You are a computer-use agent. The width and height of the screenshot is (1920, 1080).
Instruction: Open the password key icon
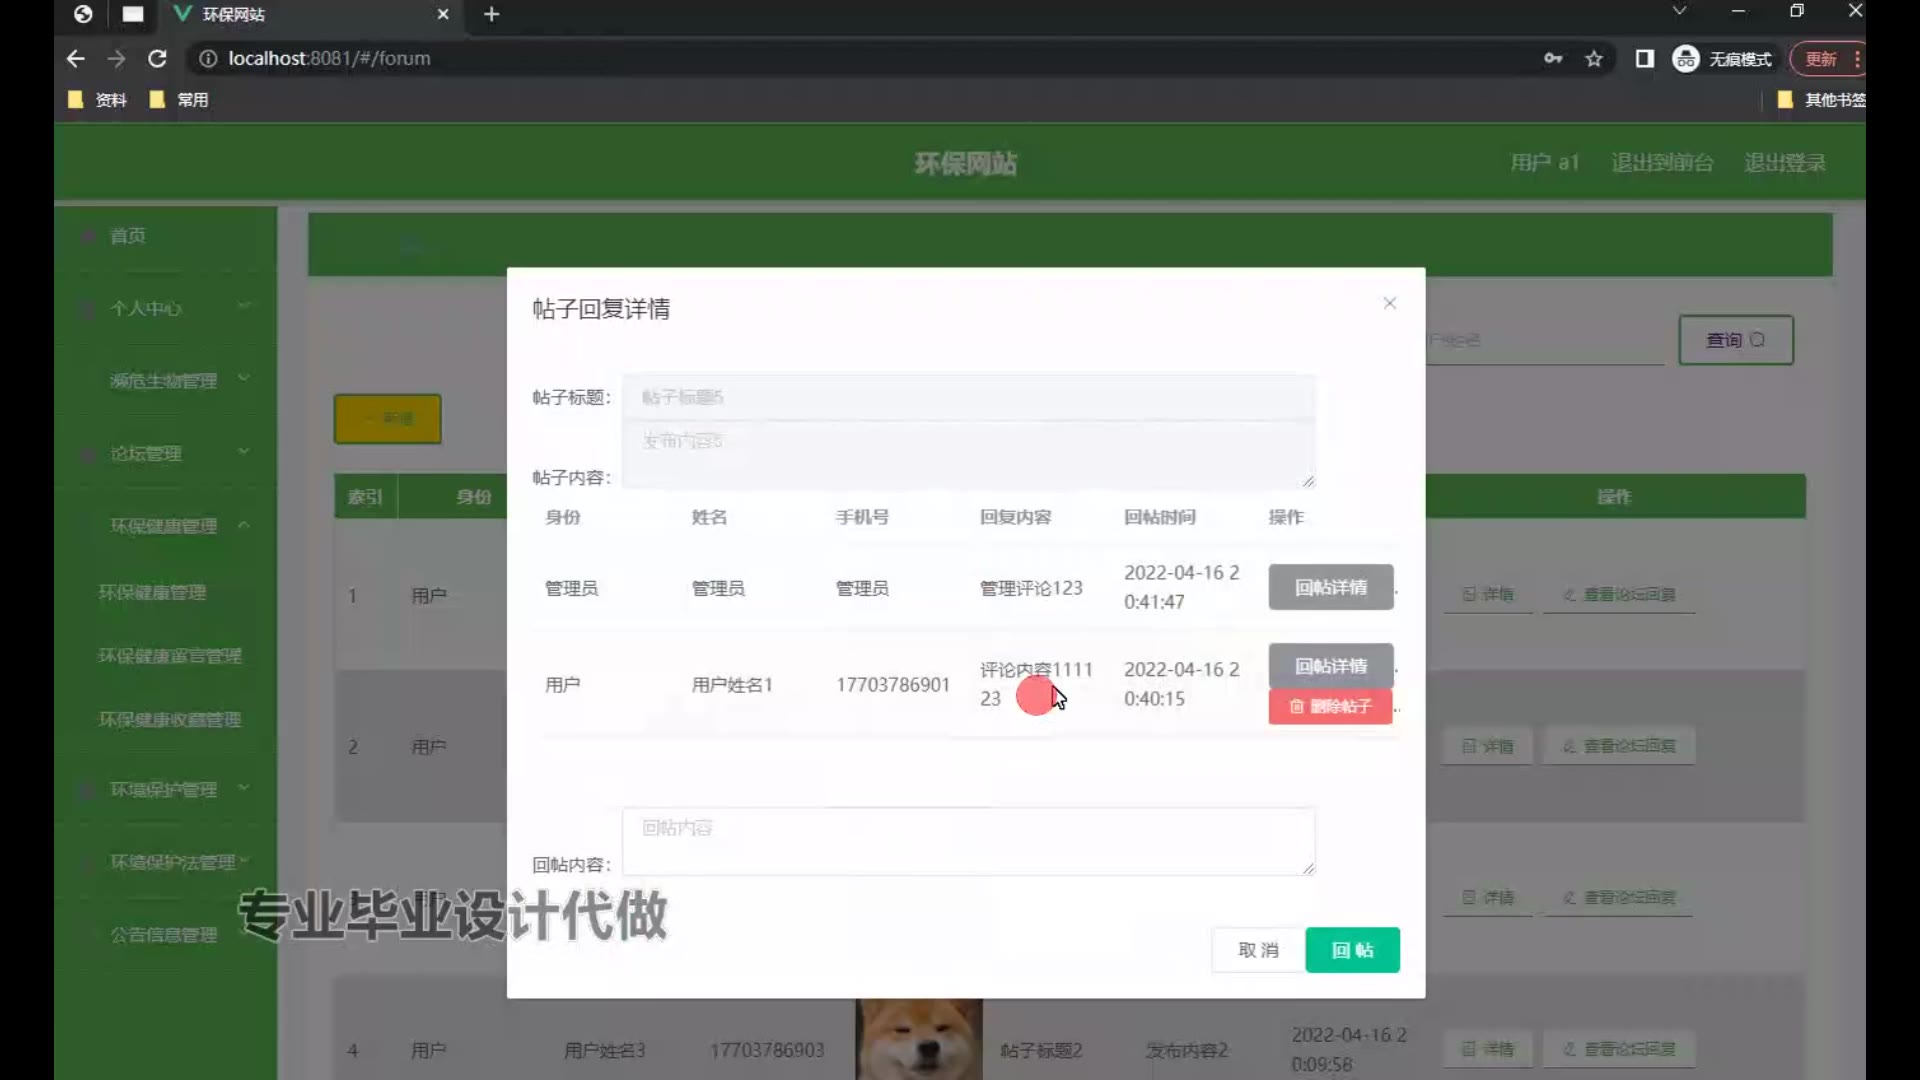[x=1553, y=59]
